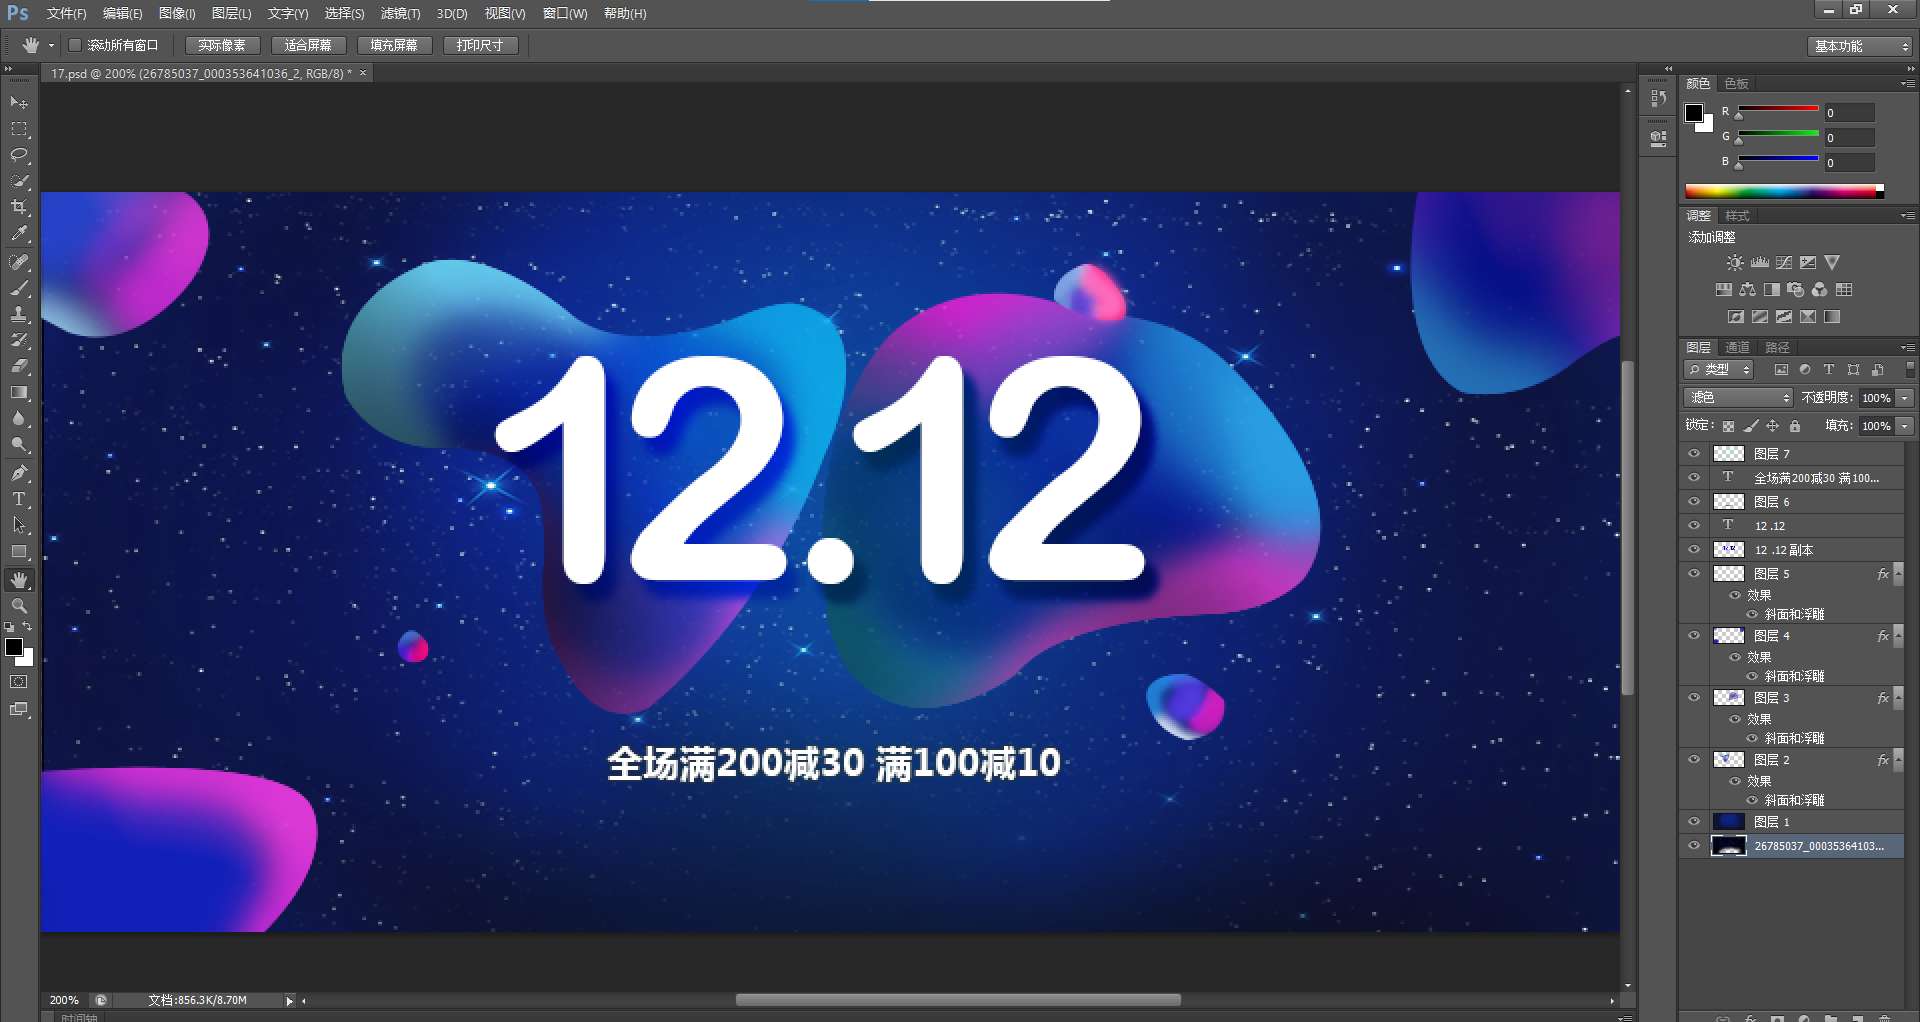The height and width of the screenshot is (1022, 1920).
Task: Hide layer 图层 6
Action: [1694, 501]
